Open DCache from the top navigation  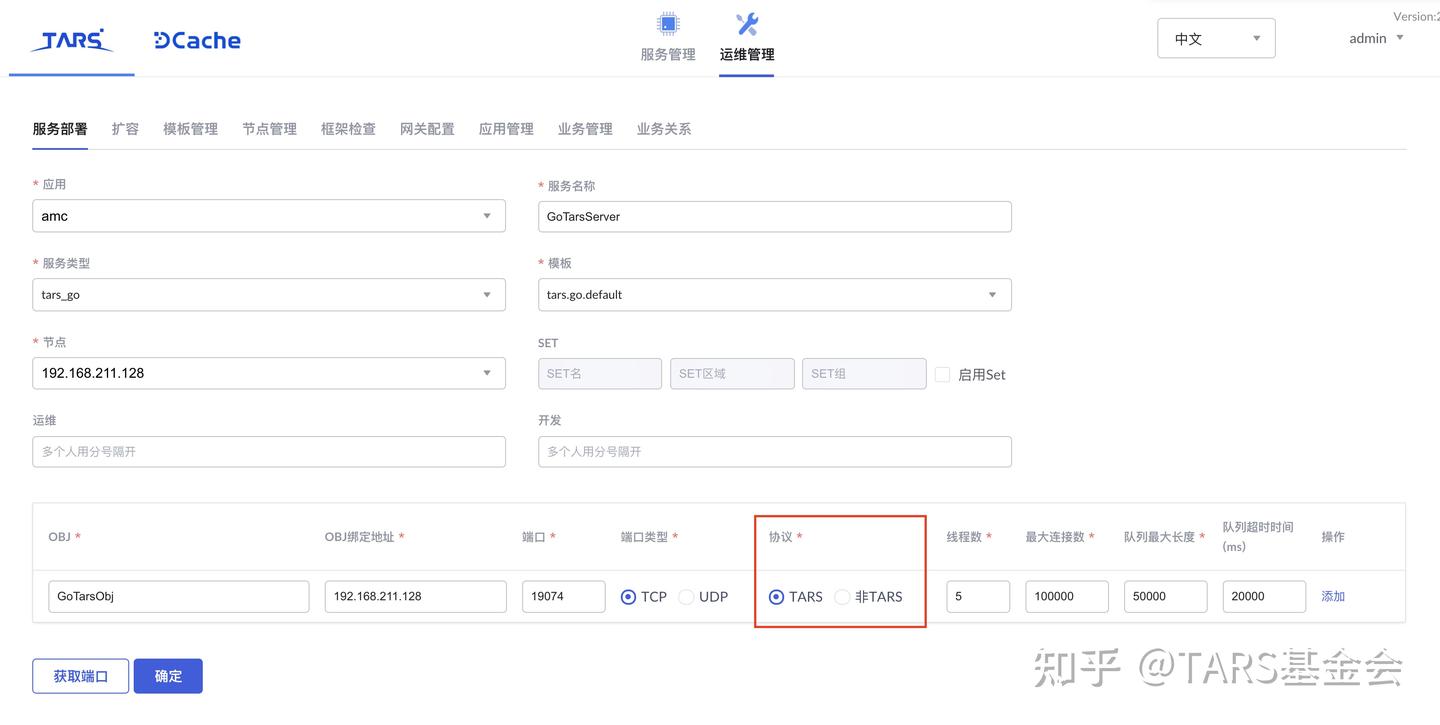(196, 40)
